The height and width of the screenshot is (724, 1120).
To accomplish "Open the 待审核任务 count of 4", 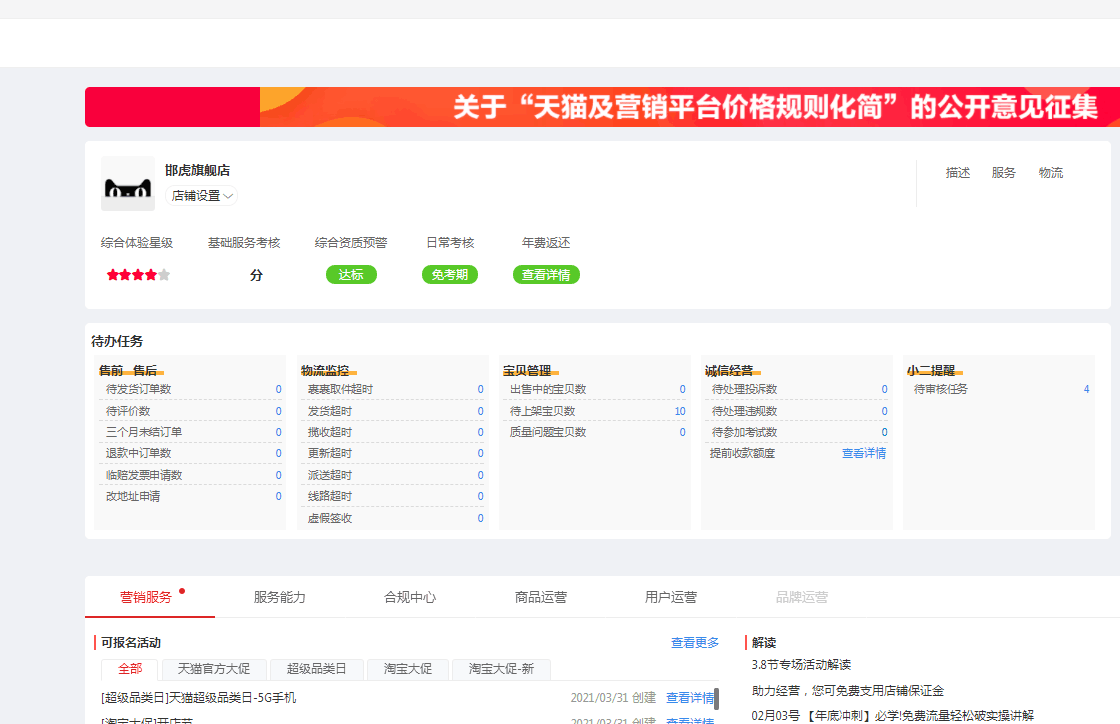I will point(1086,389).
